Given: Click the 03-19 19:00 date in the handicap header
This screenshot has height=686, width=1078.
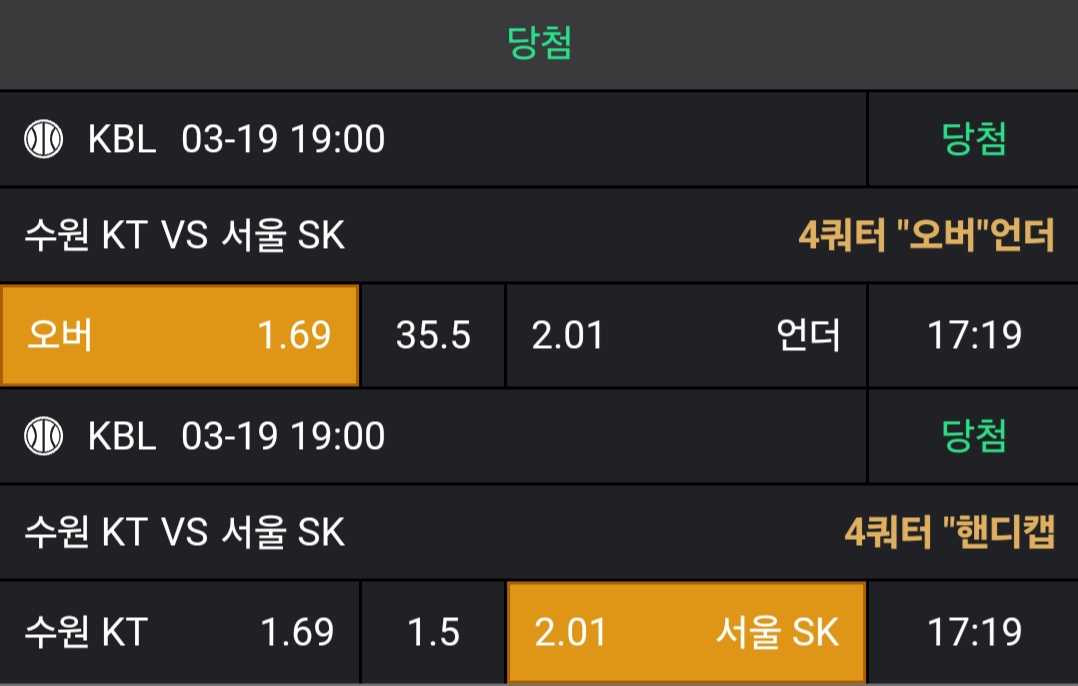Looking at the screenshot, I should (283, 436).
